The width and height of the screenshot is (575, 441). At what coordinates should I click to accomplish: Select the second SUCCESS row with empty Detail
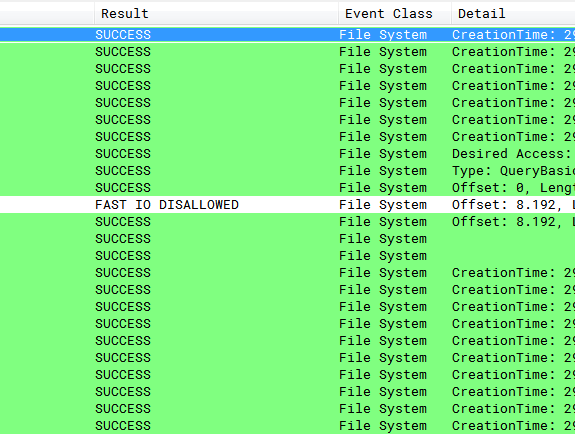click(288, 256)
